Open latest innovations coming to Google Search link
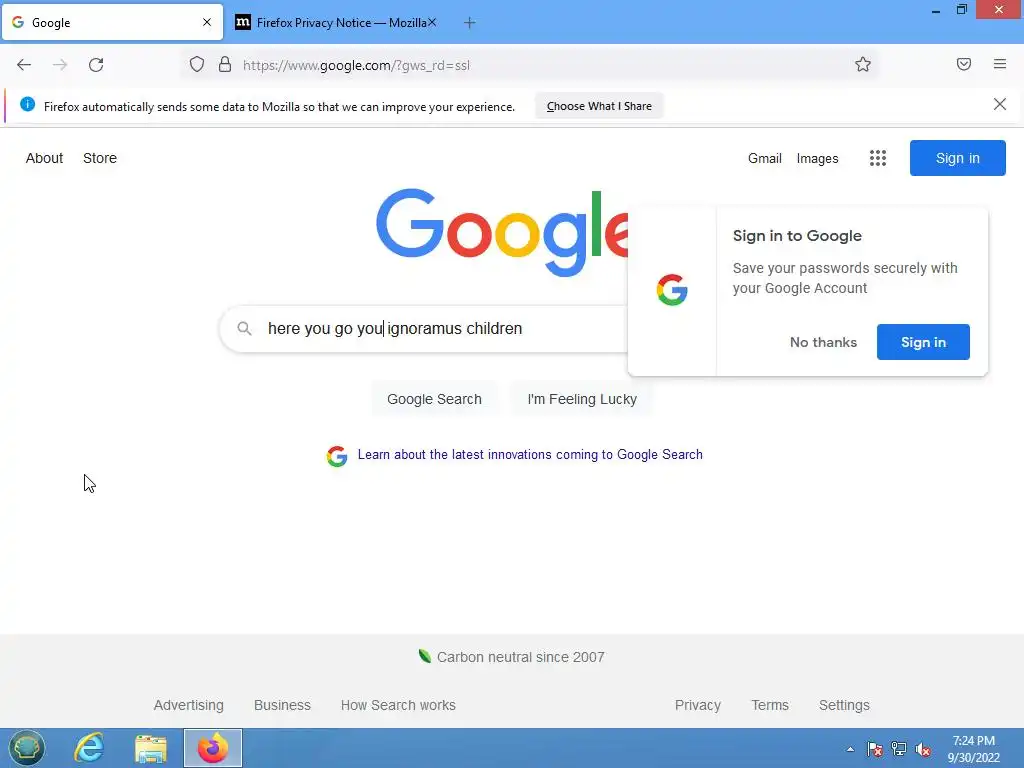1024x768 pixels. click(530, 455)
